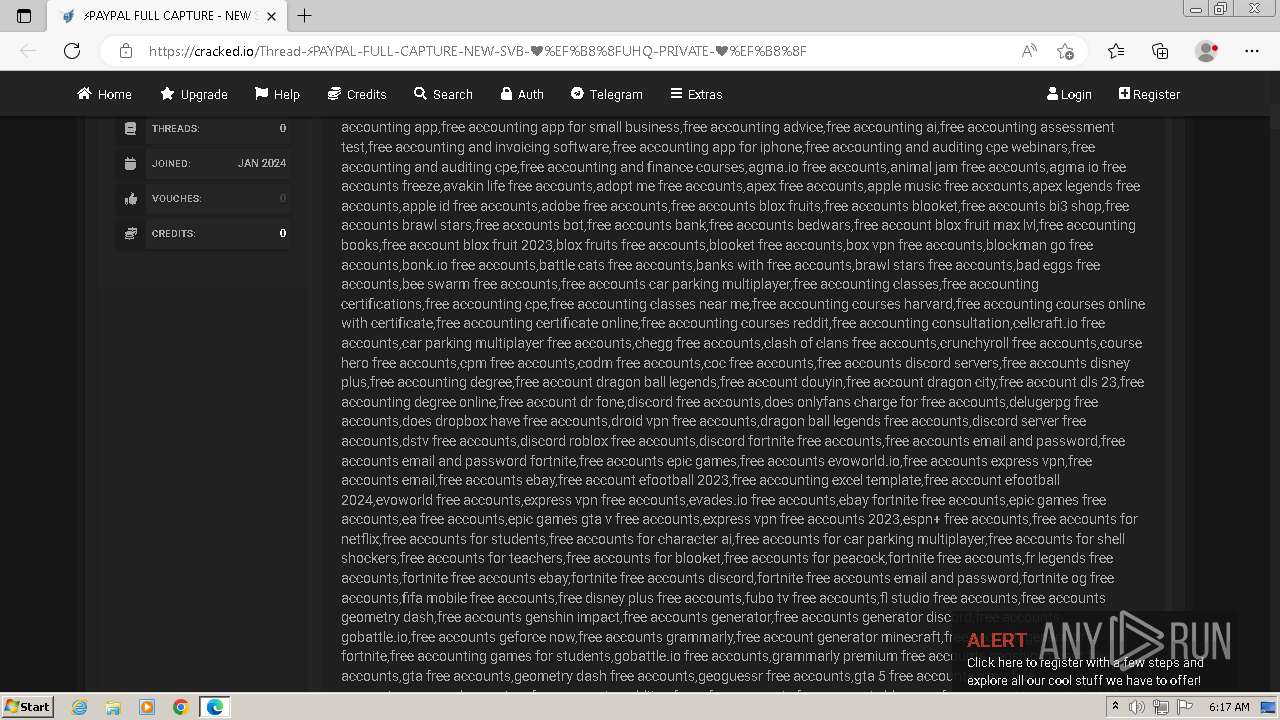Expand the Extras menu
Screen dimensions: 1280x720
click(696, 94)
